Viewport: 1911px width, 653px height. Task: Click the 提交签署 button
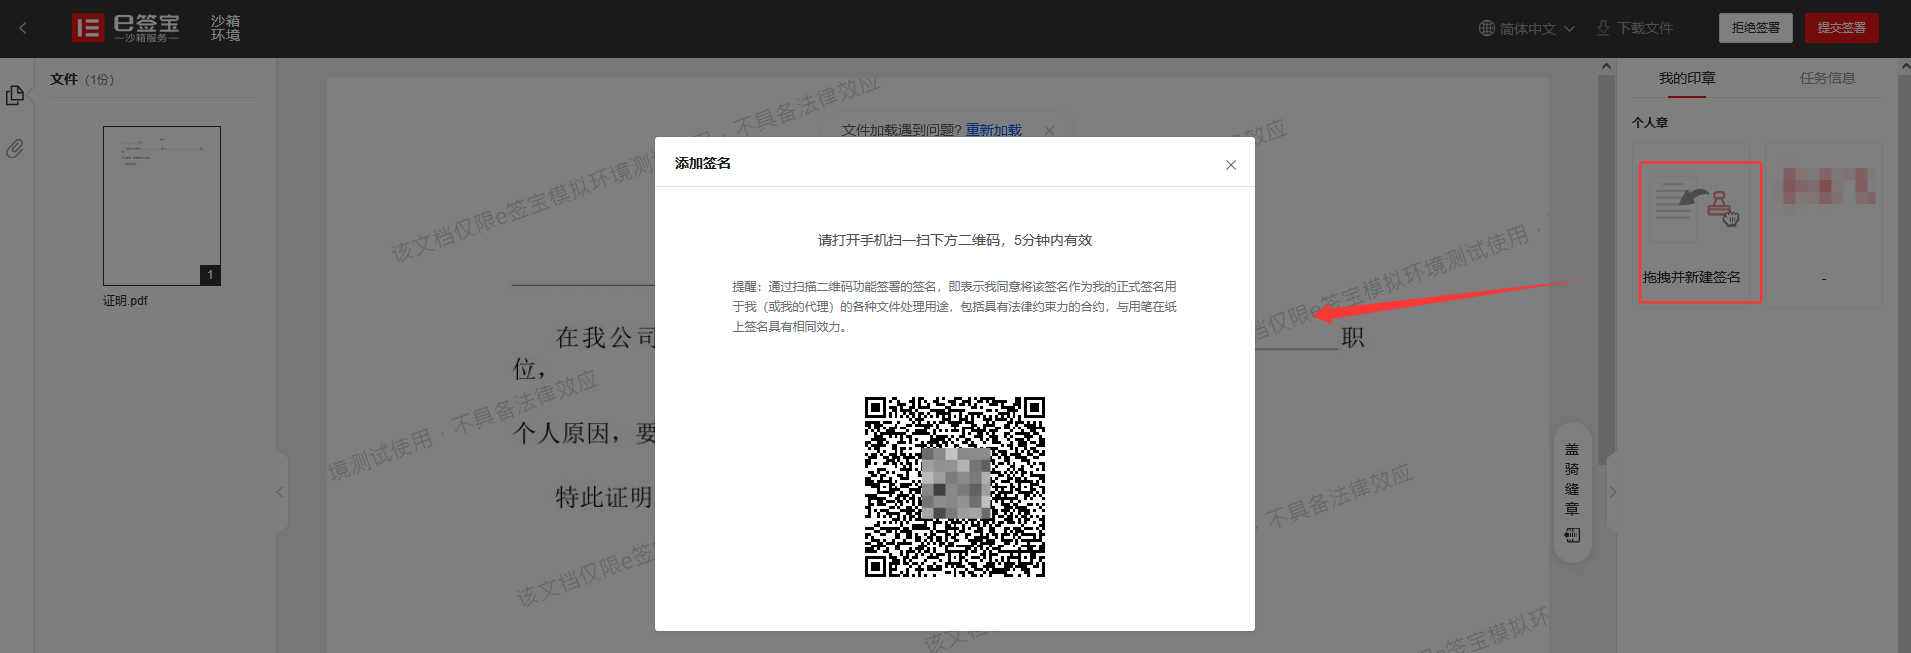(1841, 28)
